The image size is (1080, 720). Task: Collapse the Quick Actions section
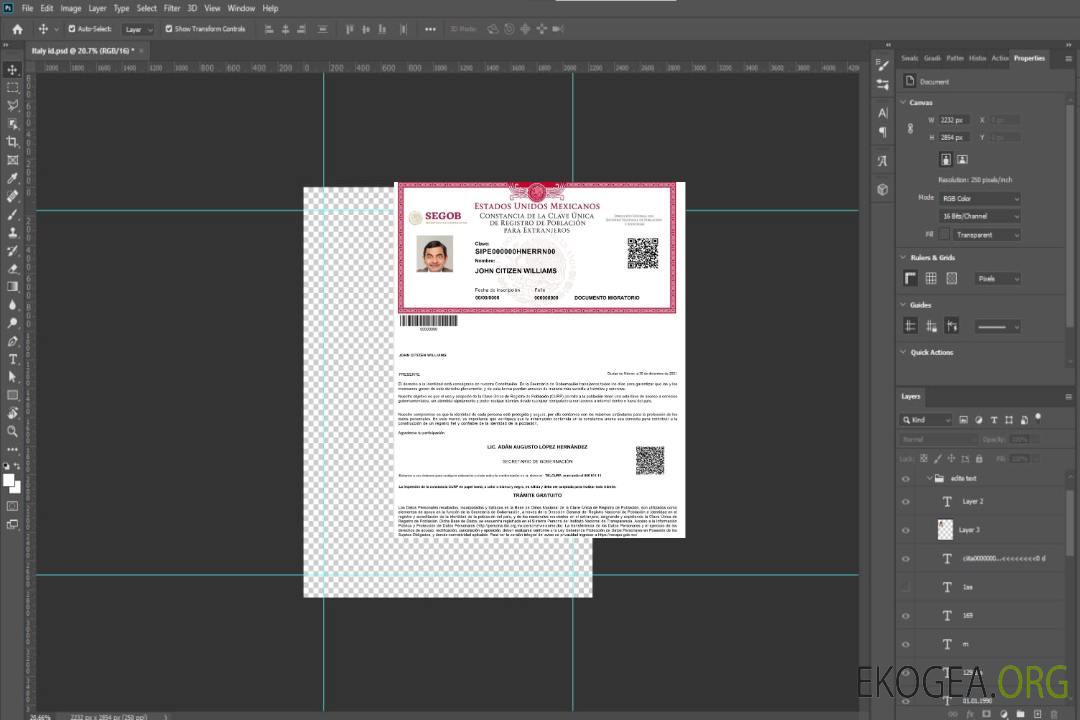tap(903, 352)
